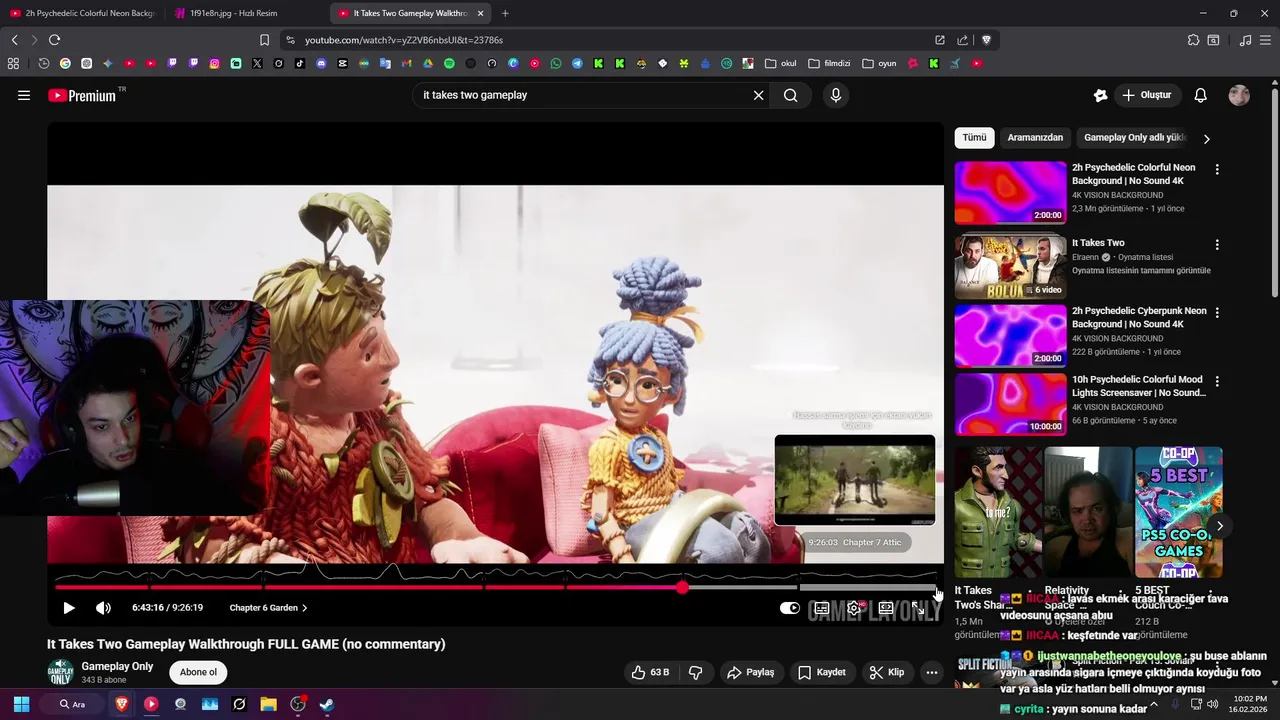Open a new browser tab
This screenshot has height=720, width=1280.
[x=505, y=13]
